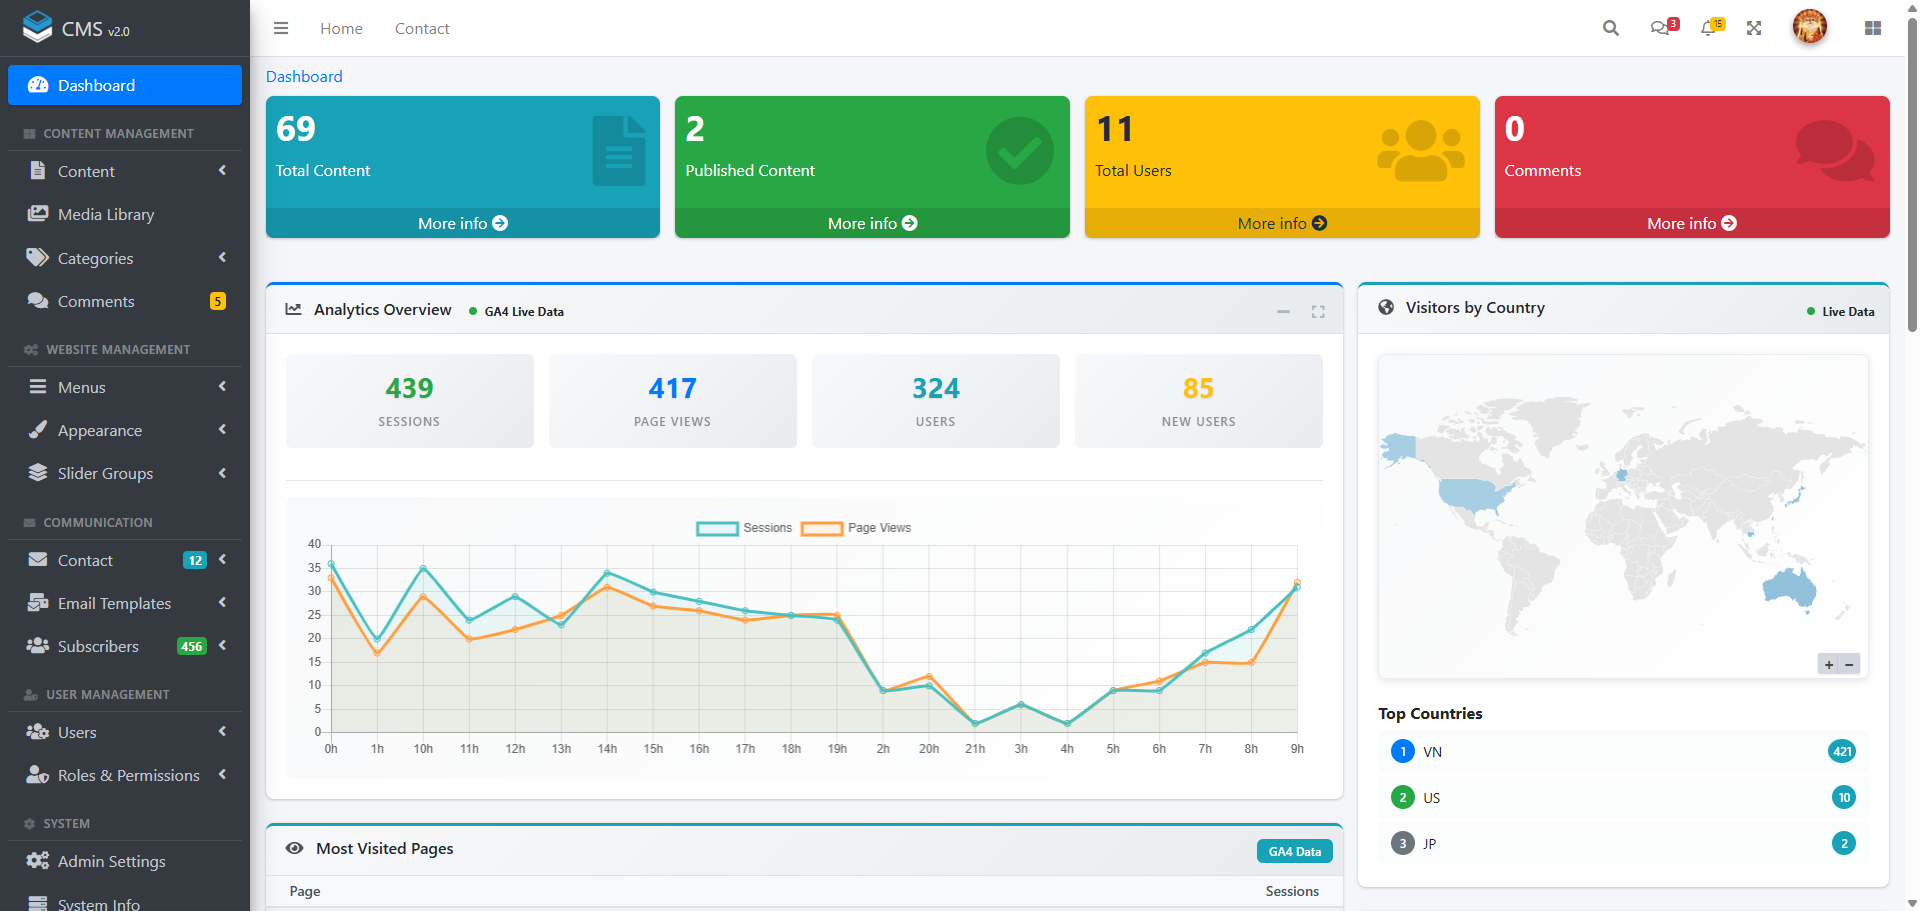Click More info on Total Users card
The width and height of the screenshot is (1920, 911).
coord(1281,223)
